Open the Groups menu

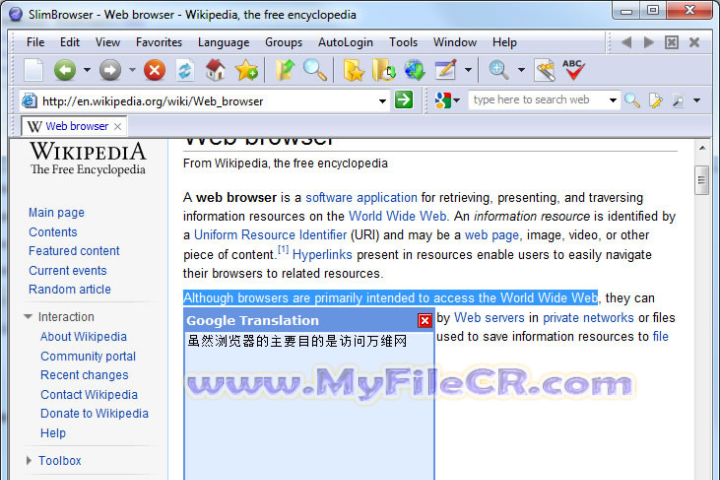click(x=283, y=42)
